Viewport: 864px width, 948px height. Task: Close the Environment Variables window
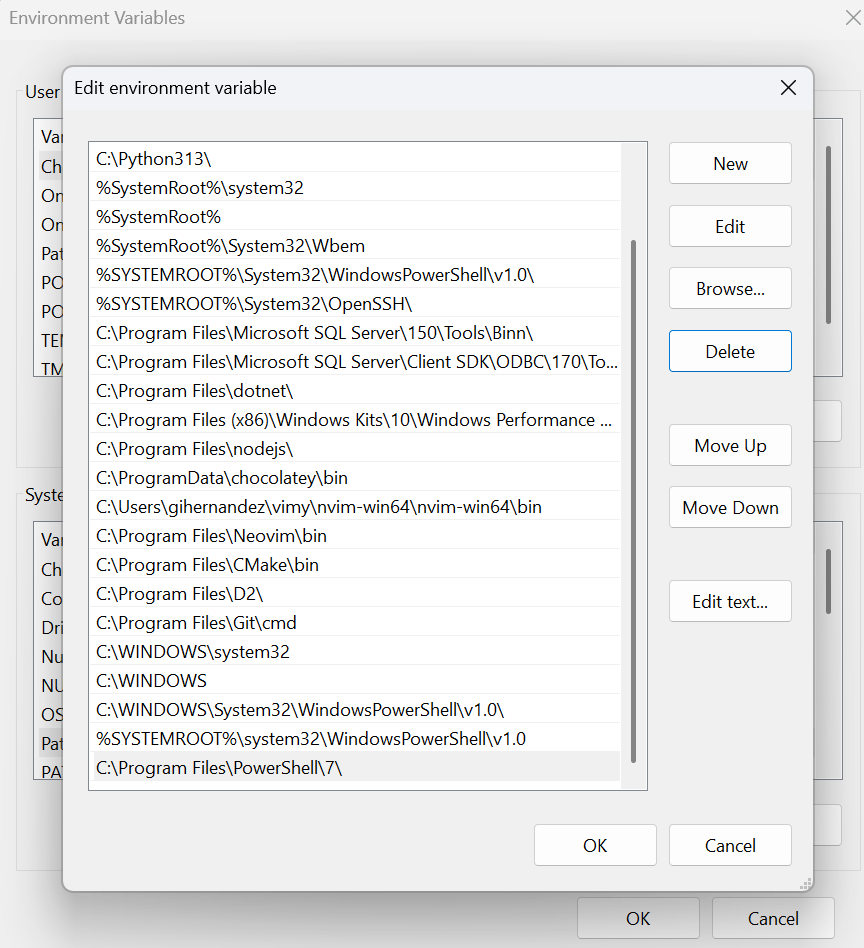(x=853, y=18)
